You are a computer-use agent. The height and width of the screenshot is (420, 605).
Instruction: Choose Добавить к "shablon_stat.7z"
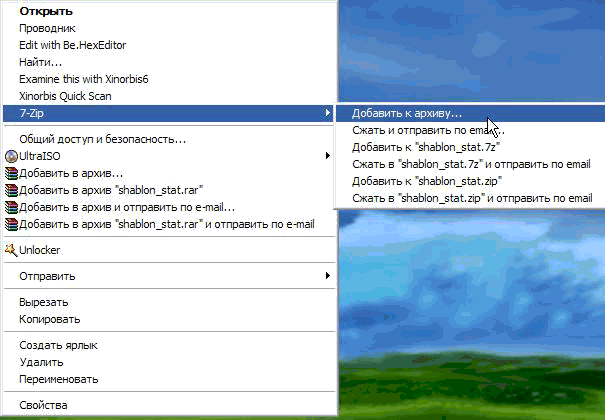[470, 147]
